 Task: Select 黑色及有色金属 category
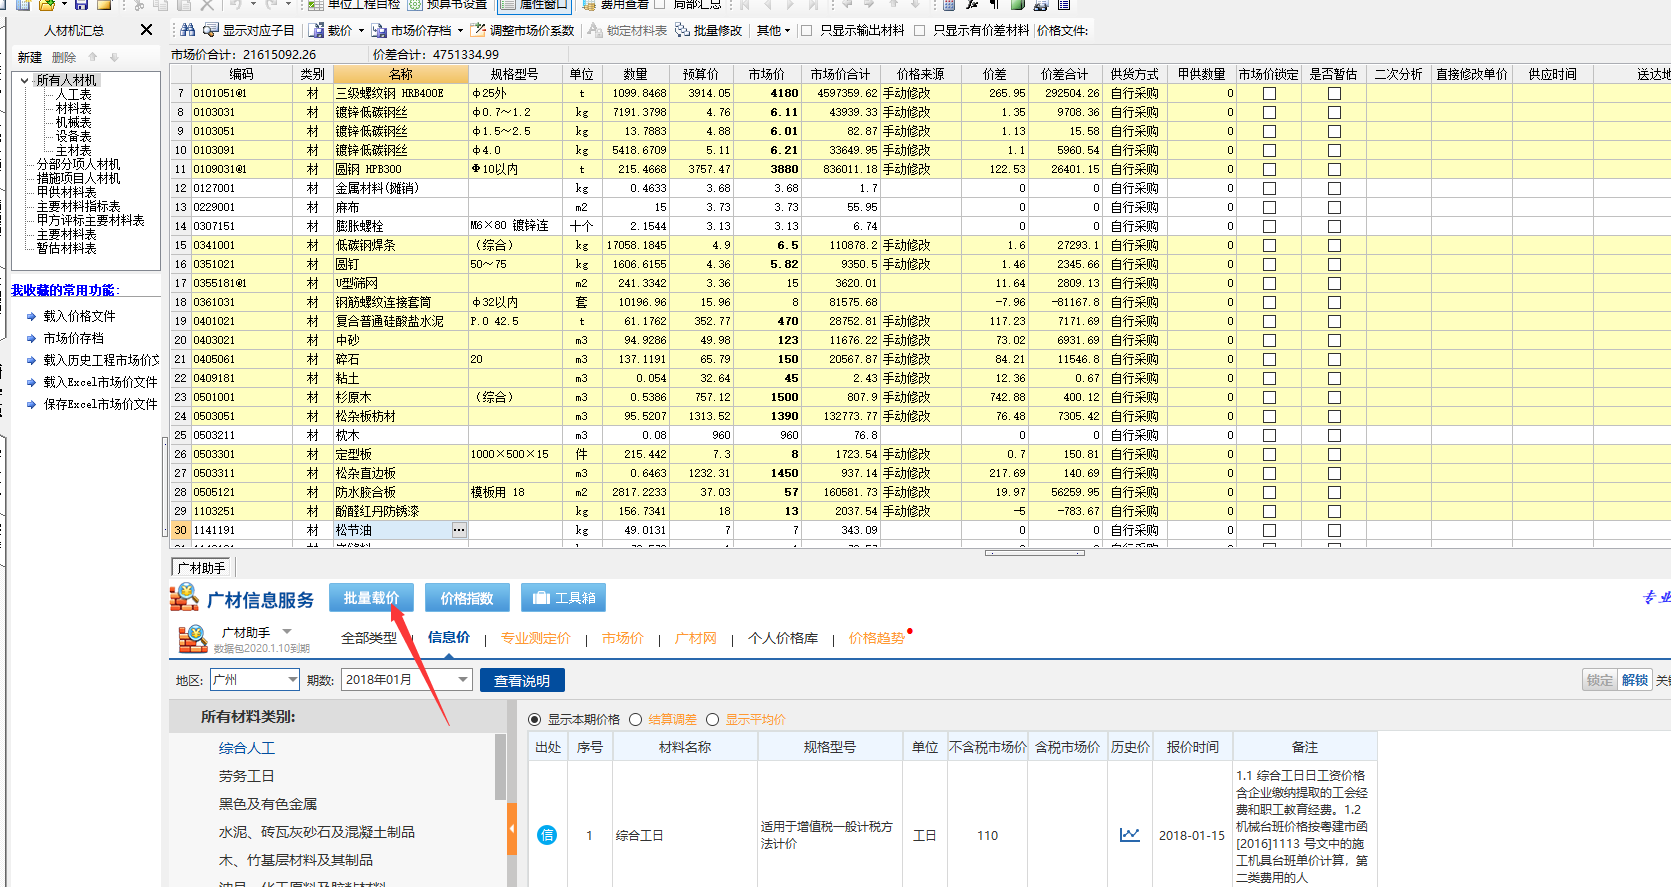268,804
